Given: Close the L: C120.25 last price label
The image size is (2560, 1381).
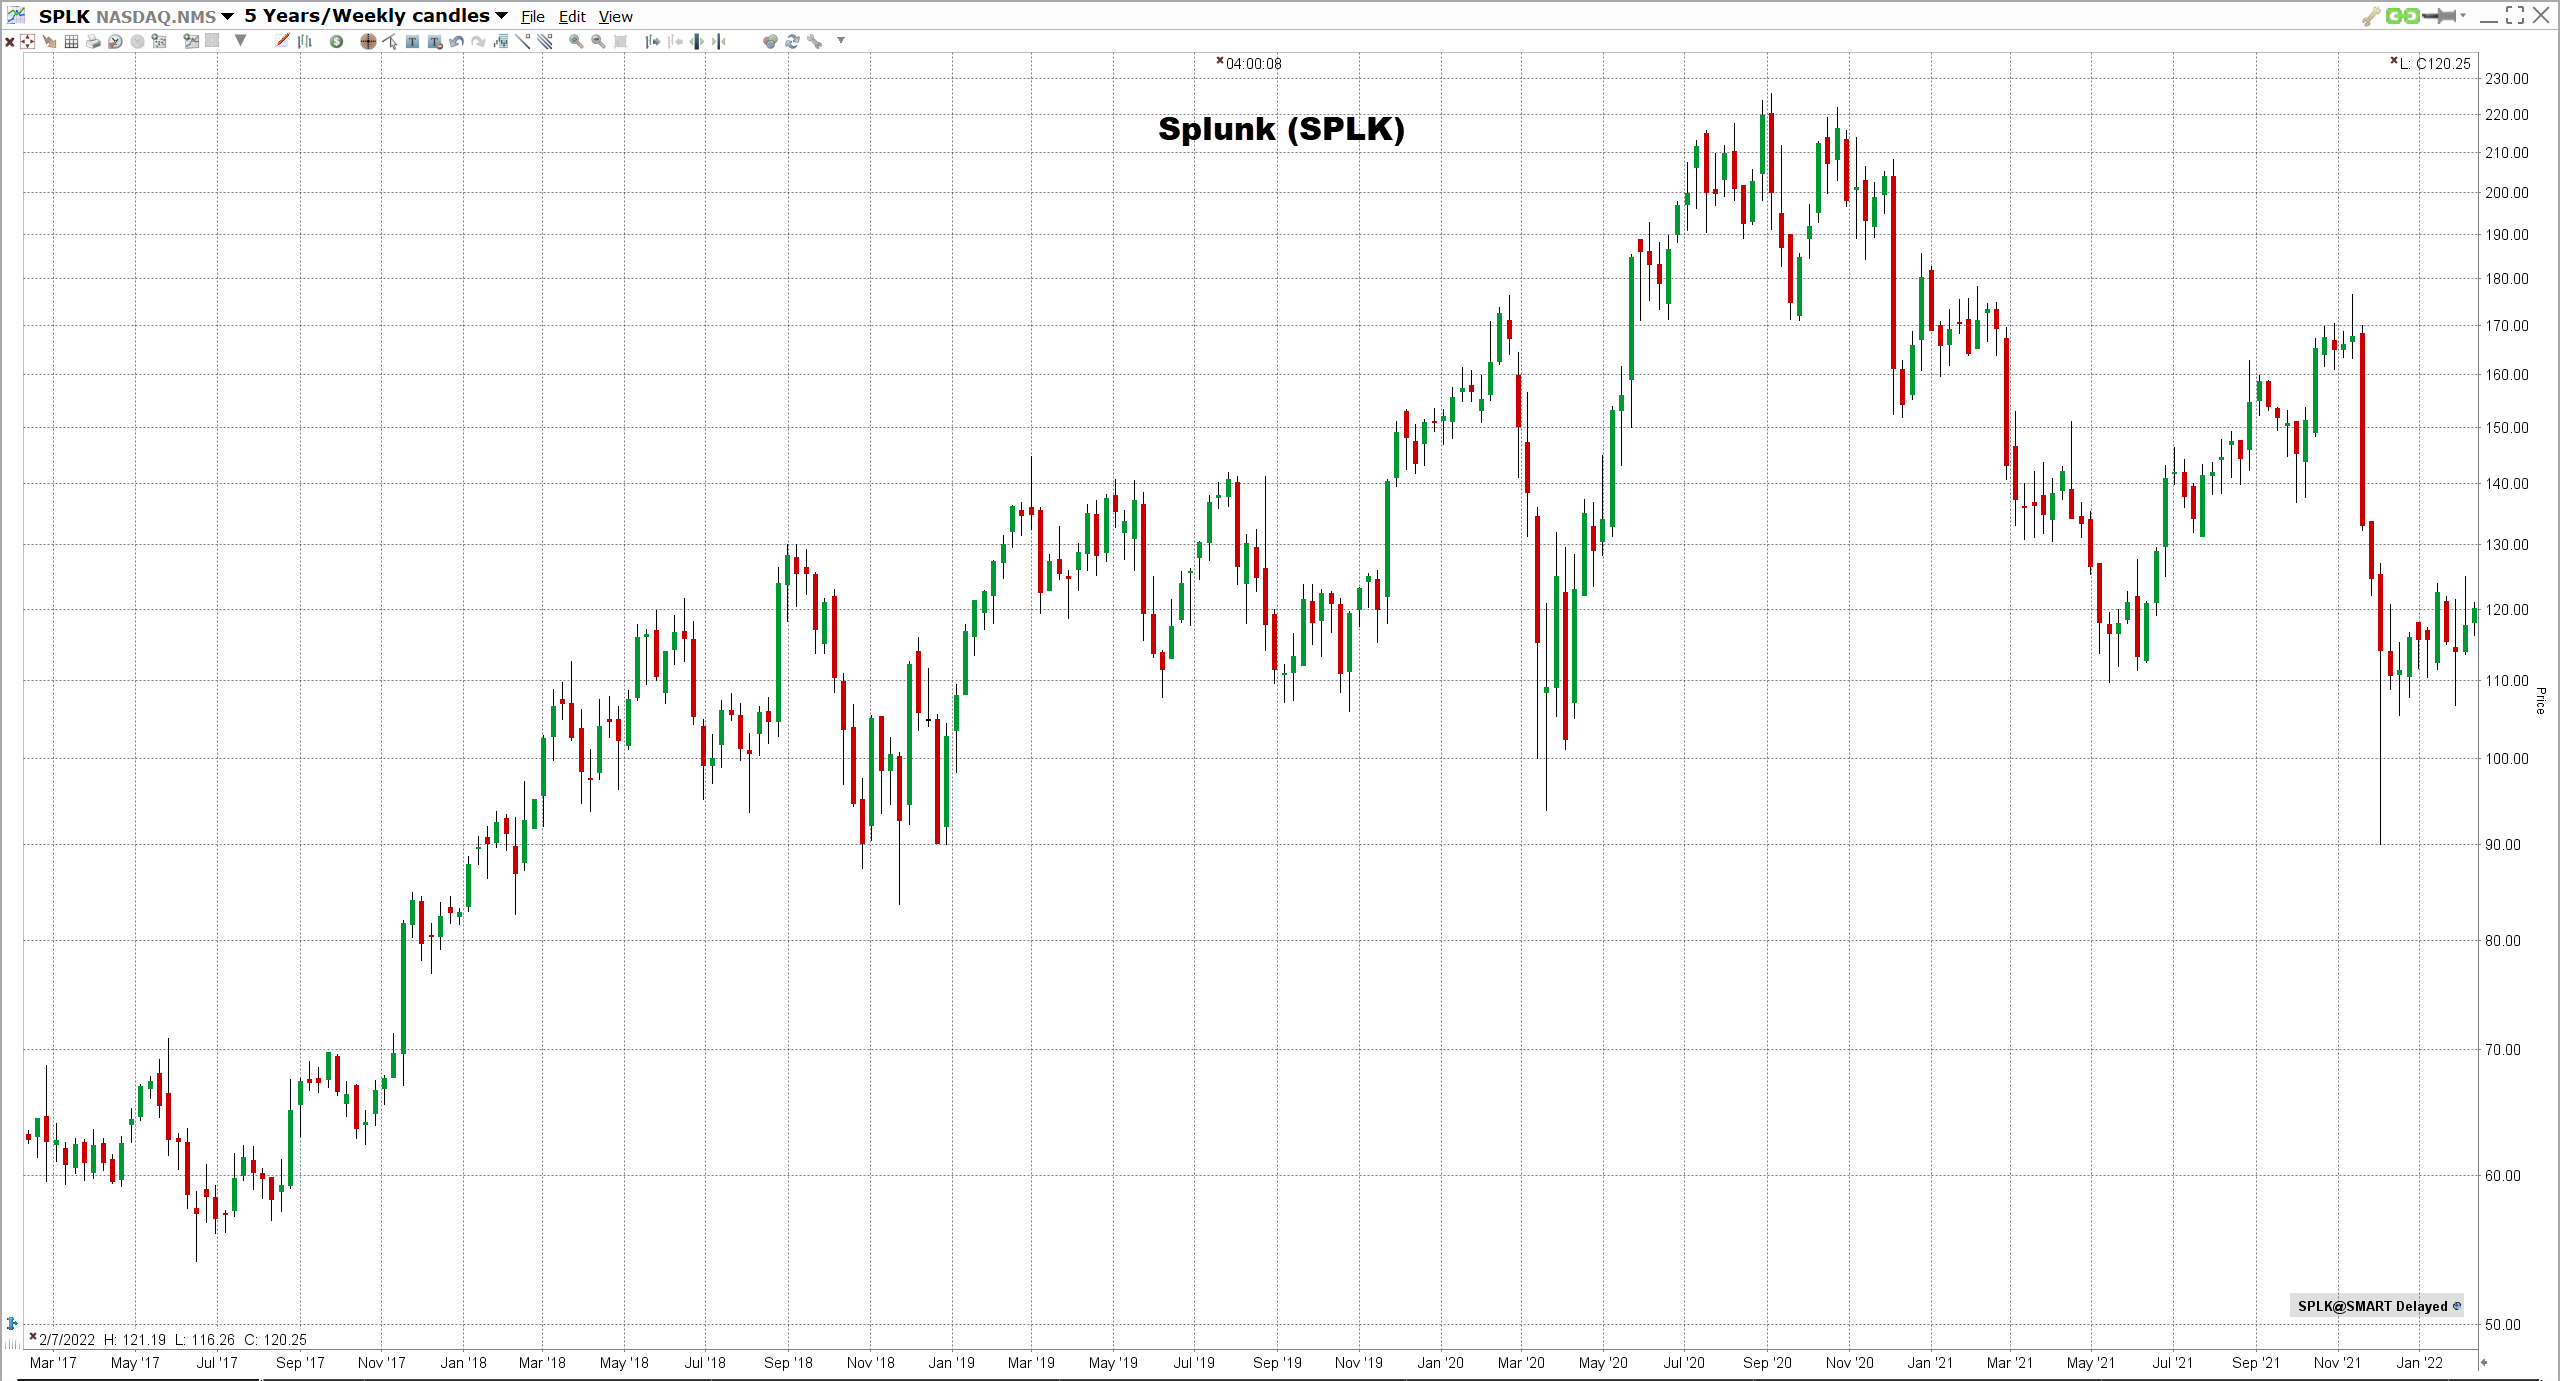Looking at the screenshot, I should 2394,61.
